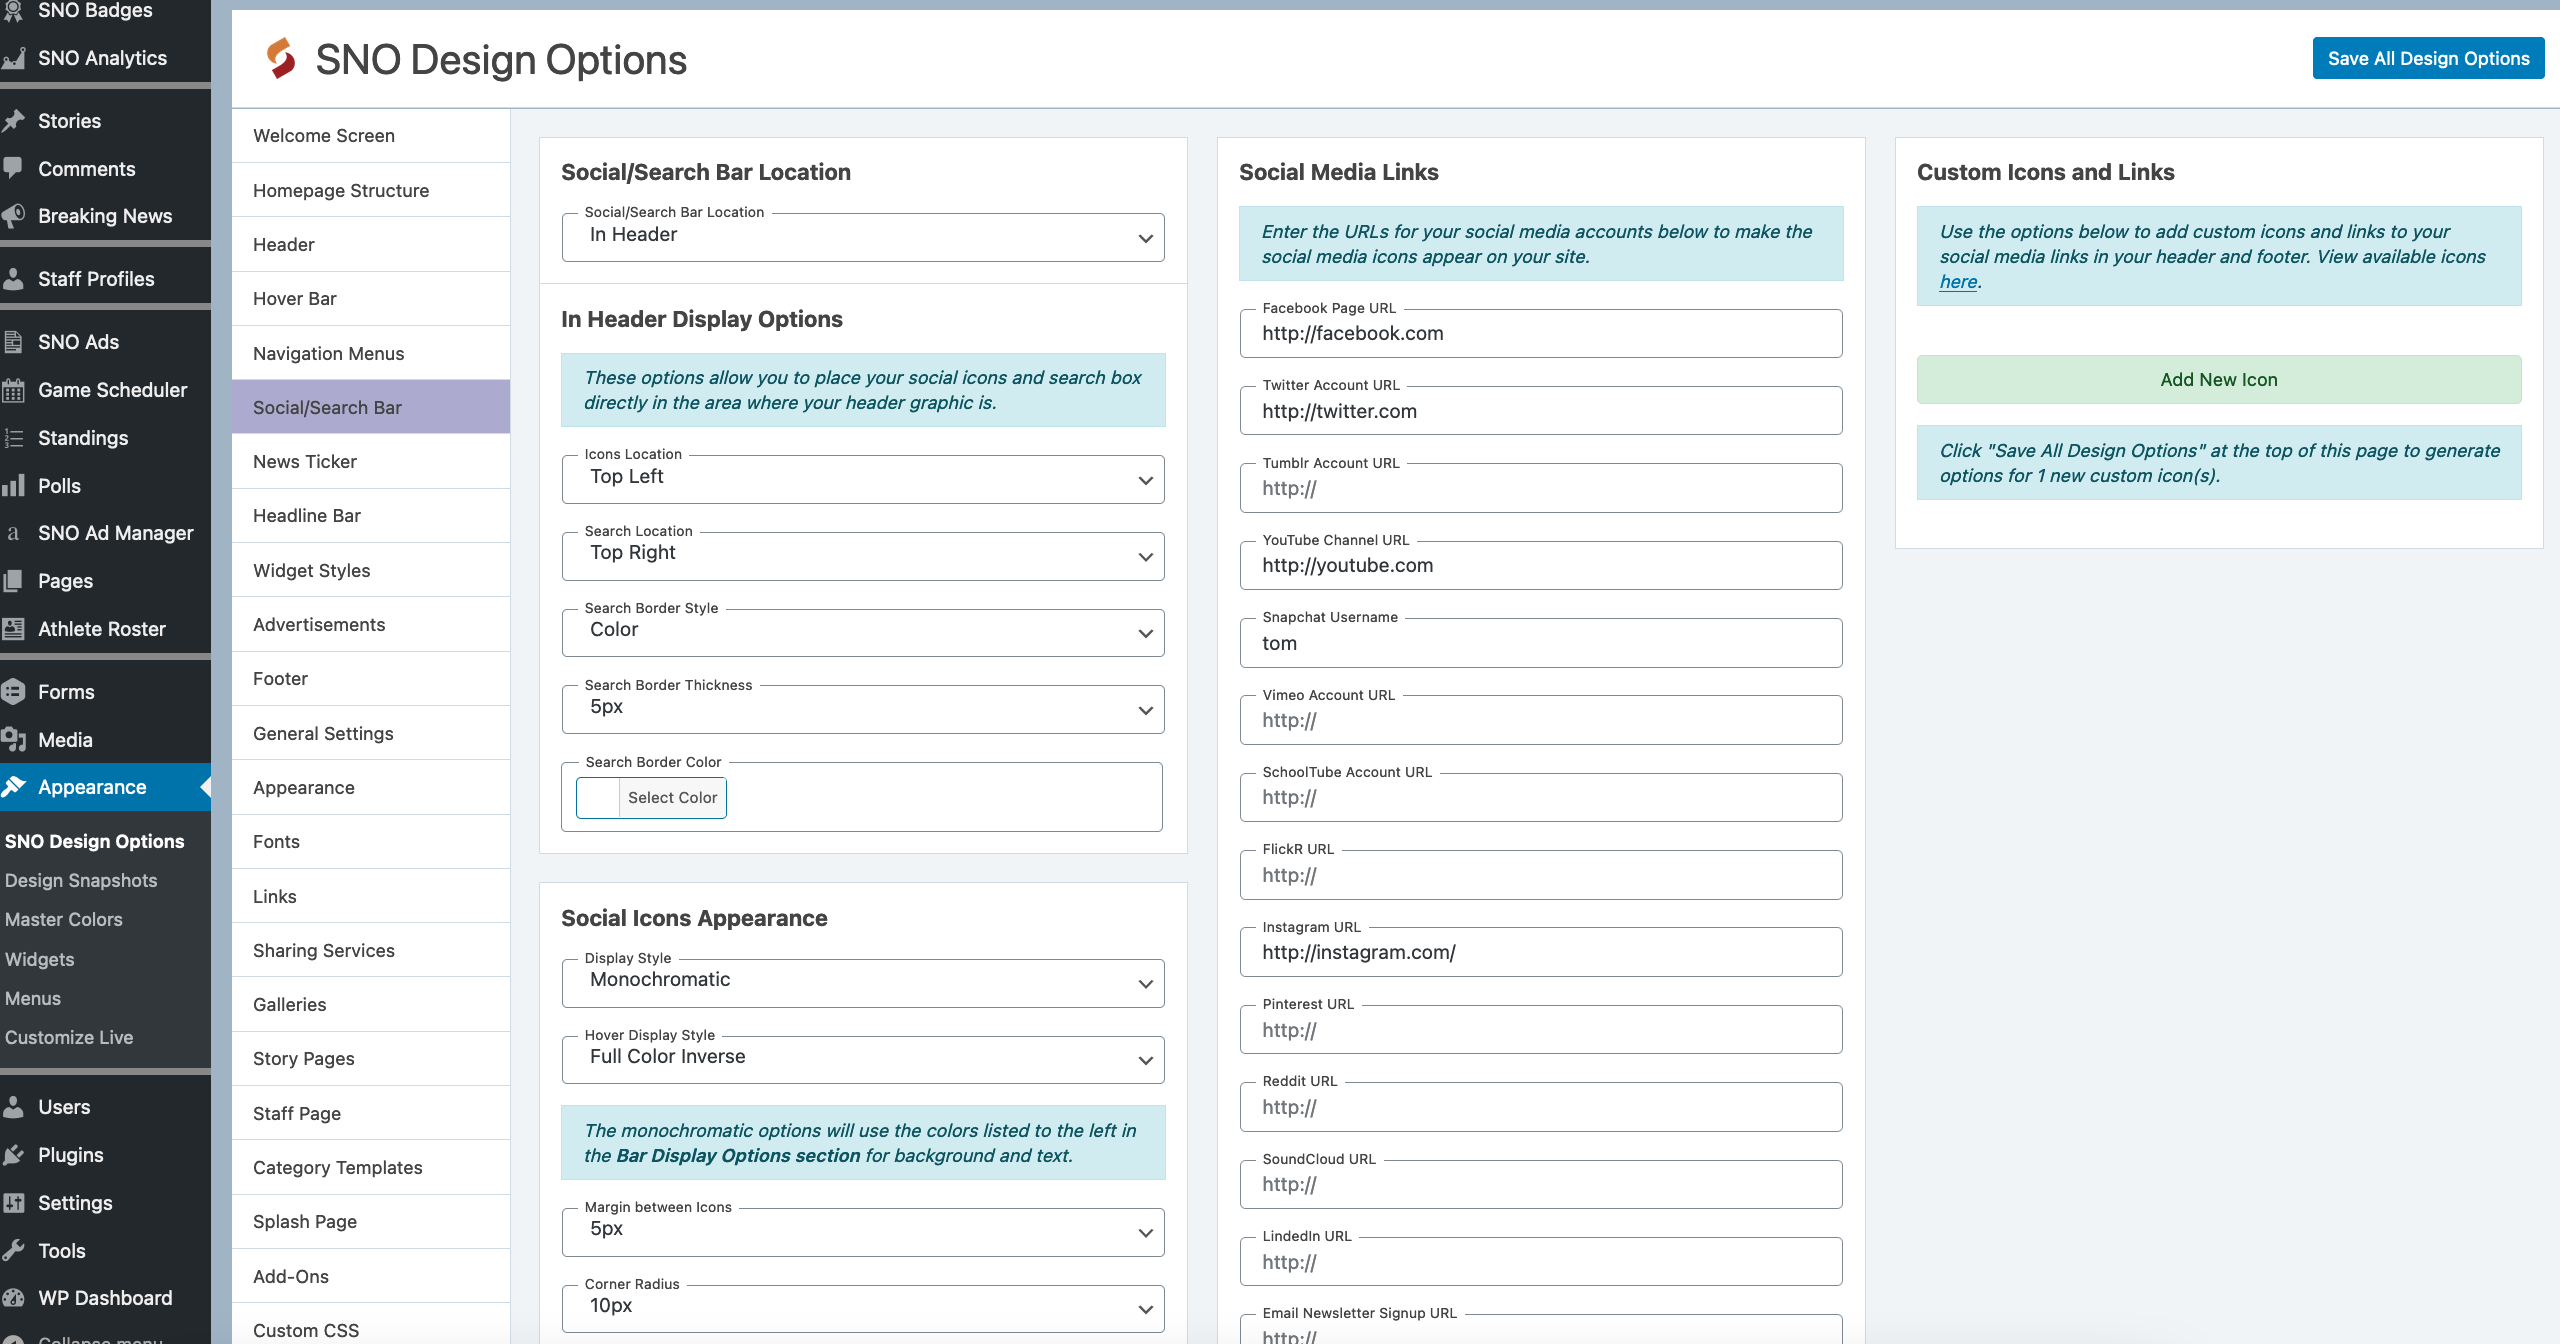Open the Margin between Icons dropdown

[x=863, y=1232]
